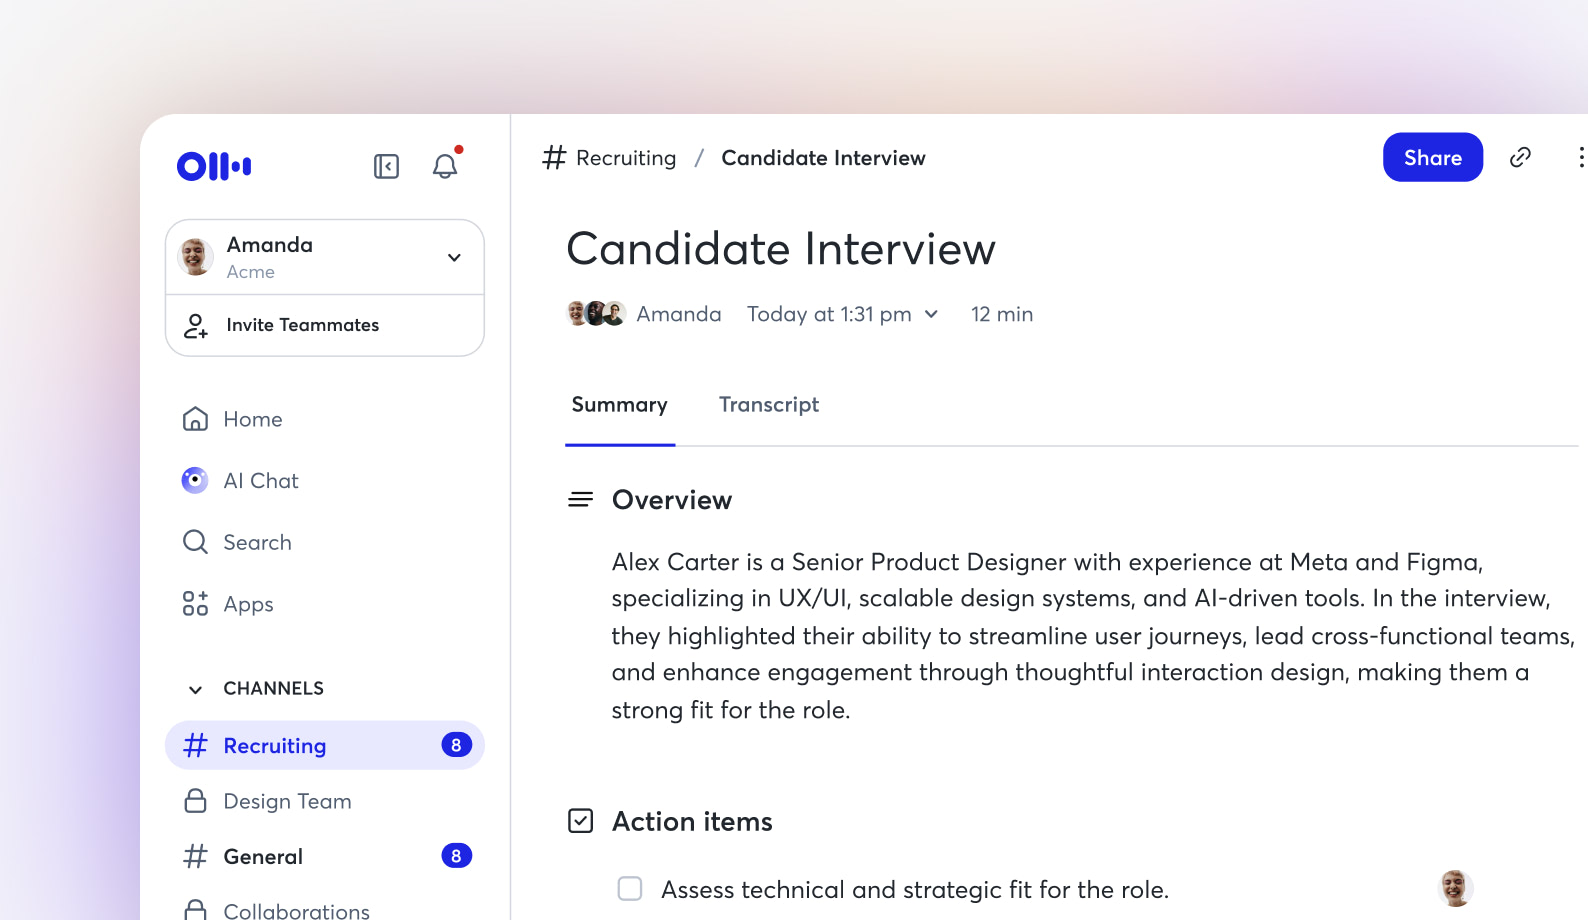Select the Summary tab
The image size is (1588, 920).
pos(619,405)
